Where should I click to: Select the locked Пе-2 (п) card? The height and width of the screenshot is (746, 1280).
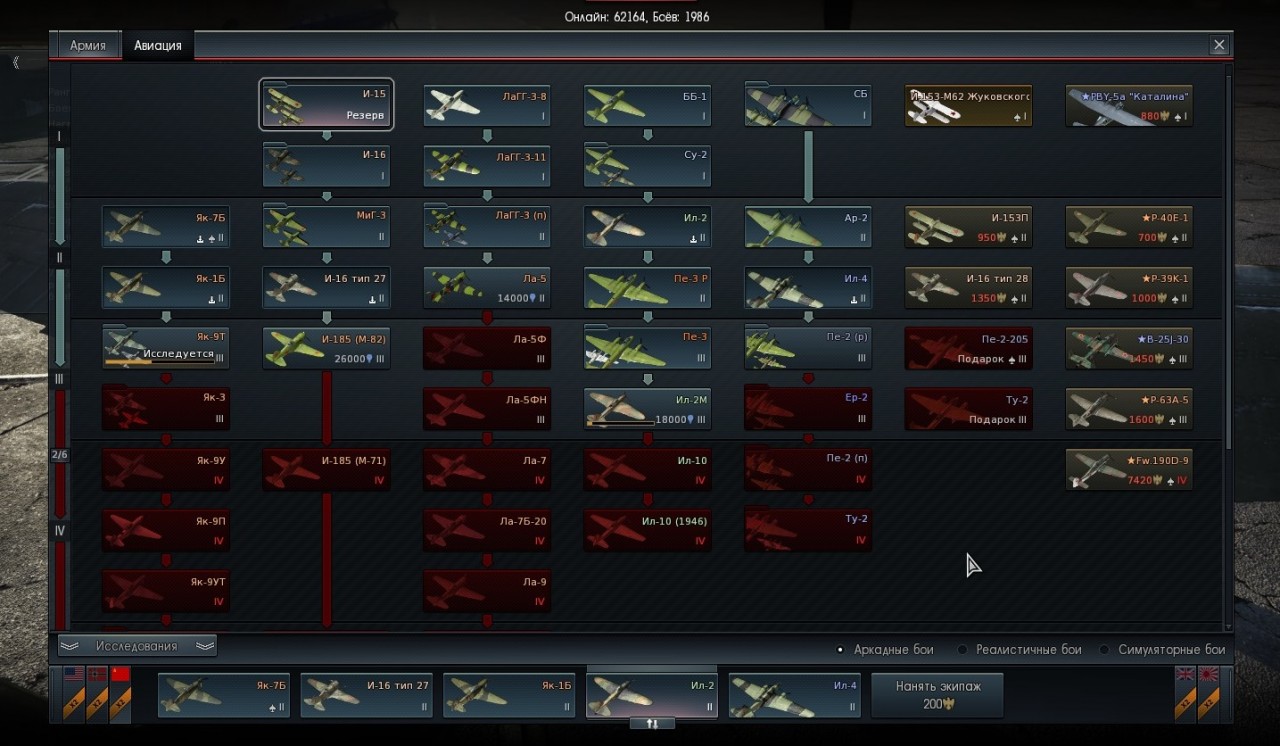click(808, 469)
